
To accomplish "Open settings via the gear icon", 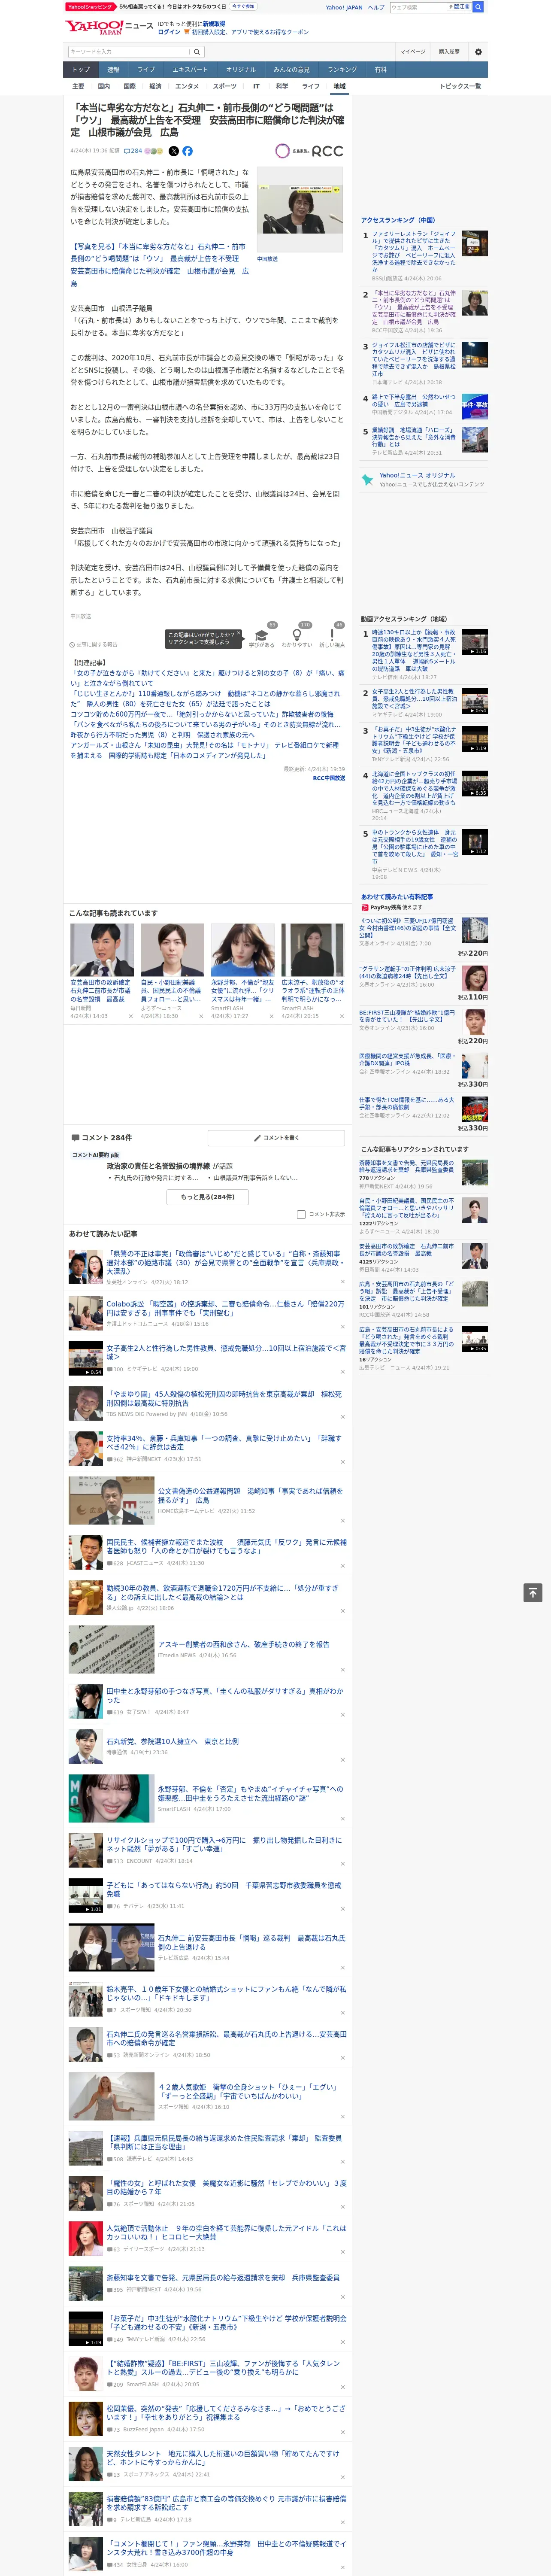I will 478,52.
